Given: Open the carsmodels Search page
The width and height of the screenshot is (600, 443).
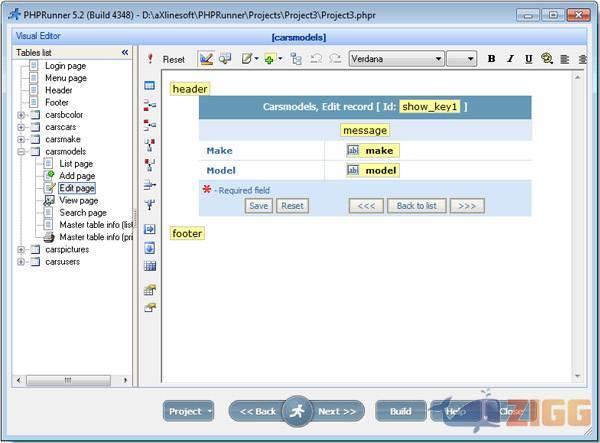Looking at the screenshot, I should tap(83, 213).
